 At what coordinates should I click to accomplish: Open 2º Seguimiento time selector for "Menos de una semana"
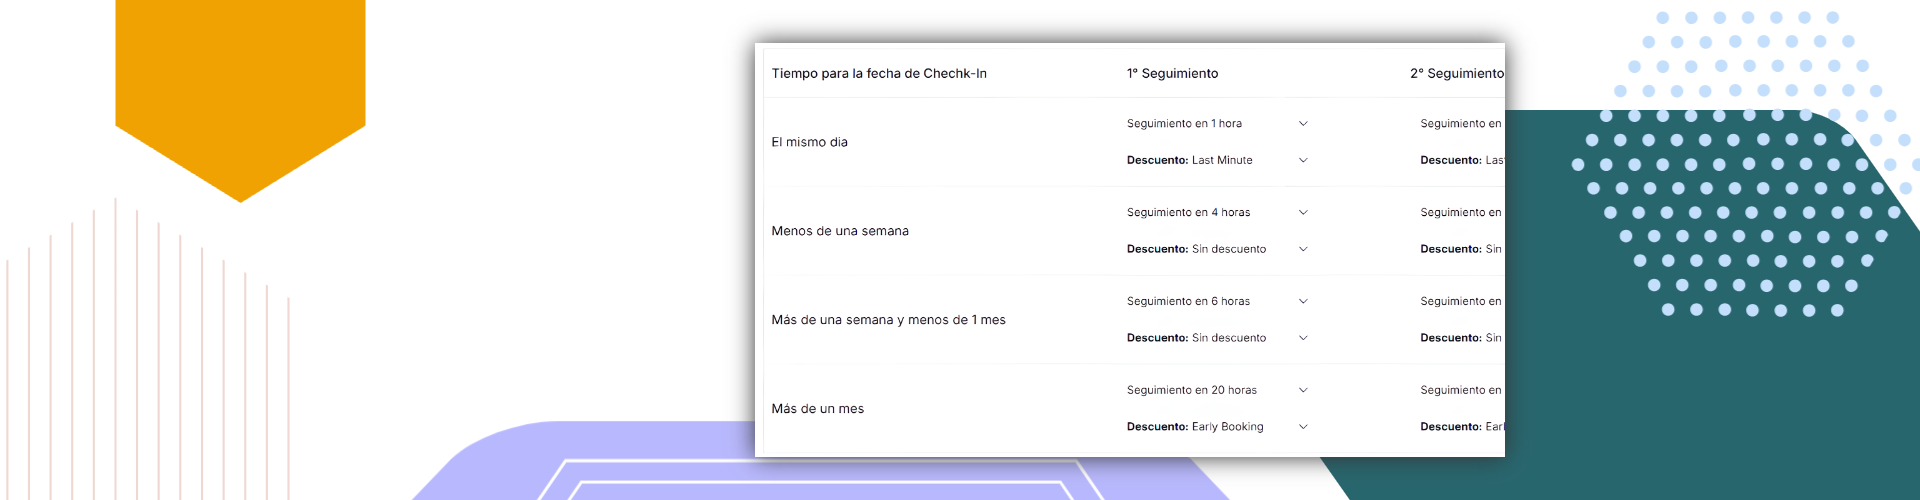(1460, 213)
